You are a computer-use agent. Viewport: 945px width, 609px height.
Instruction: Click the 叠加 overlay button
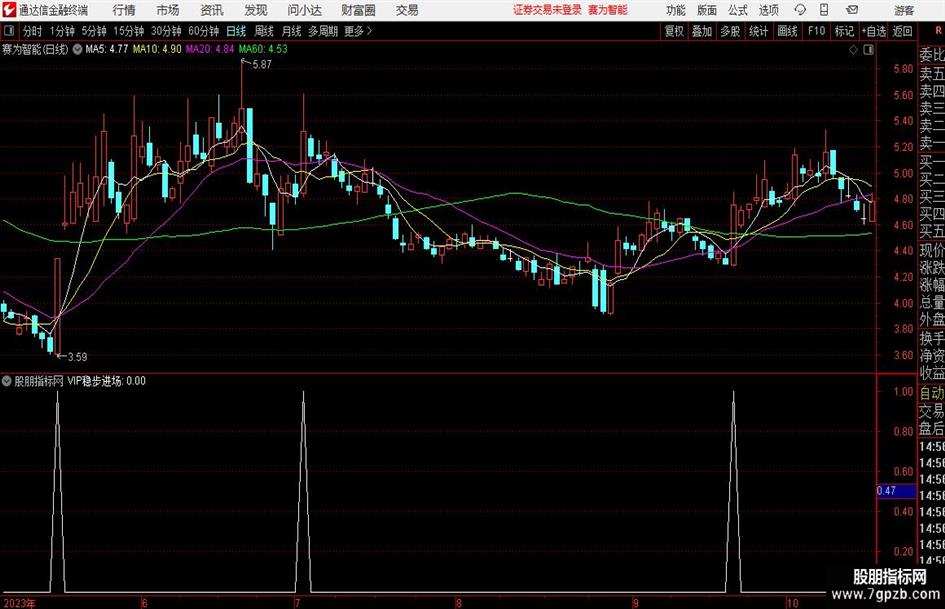point(702,31)
